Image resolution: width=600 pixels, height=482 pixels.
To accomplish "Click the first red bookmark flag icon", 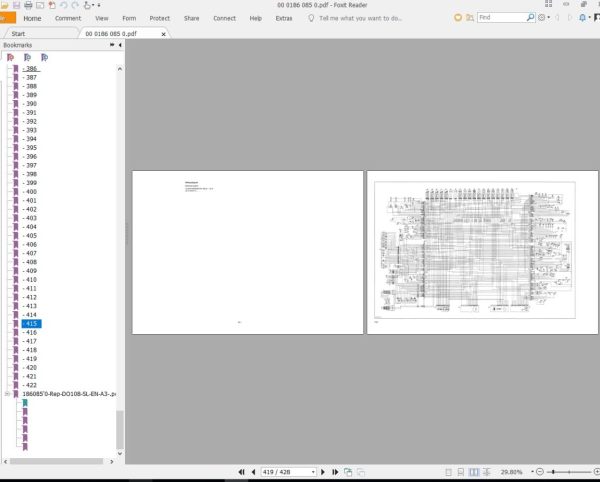I will pos(11,57).
